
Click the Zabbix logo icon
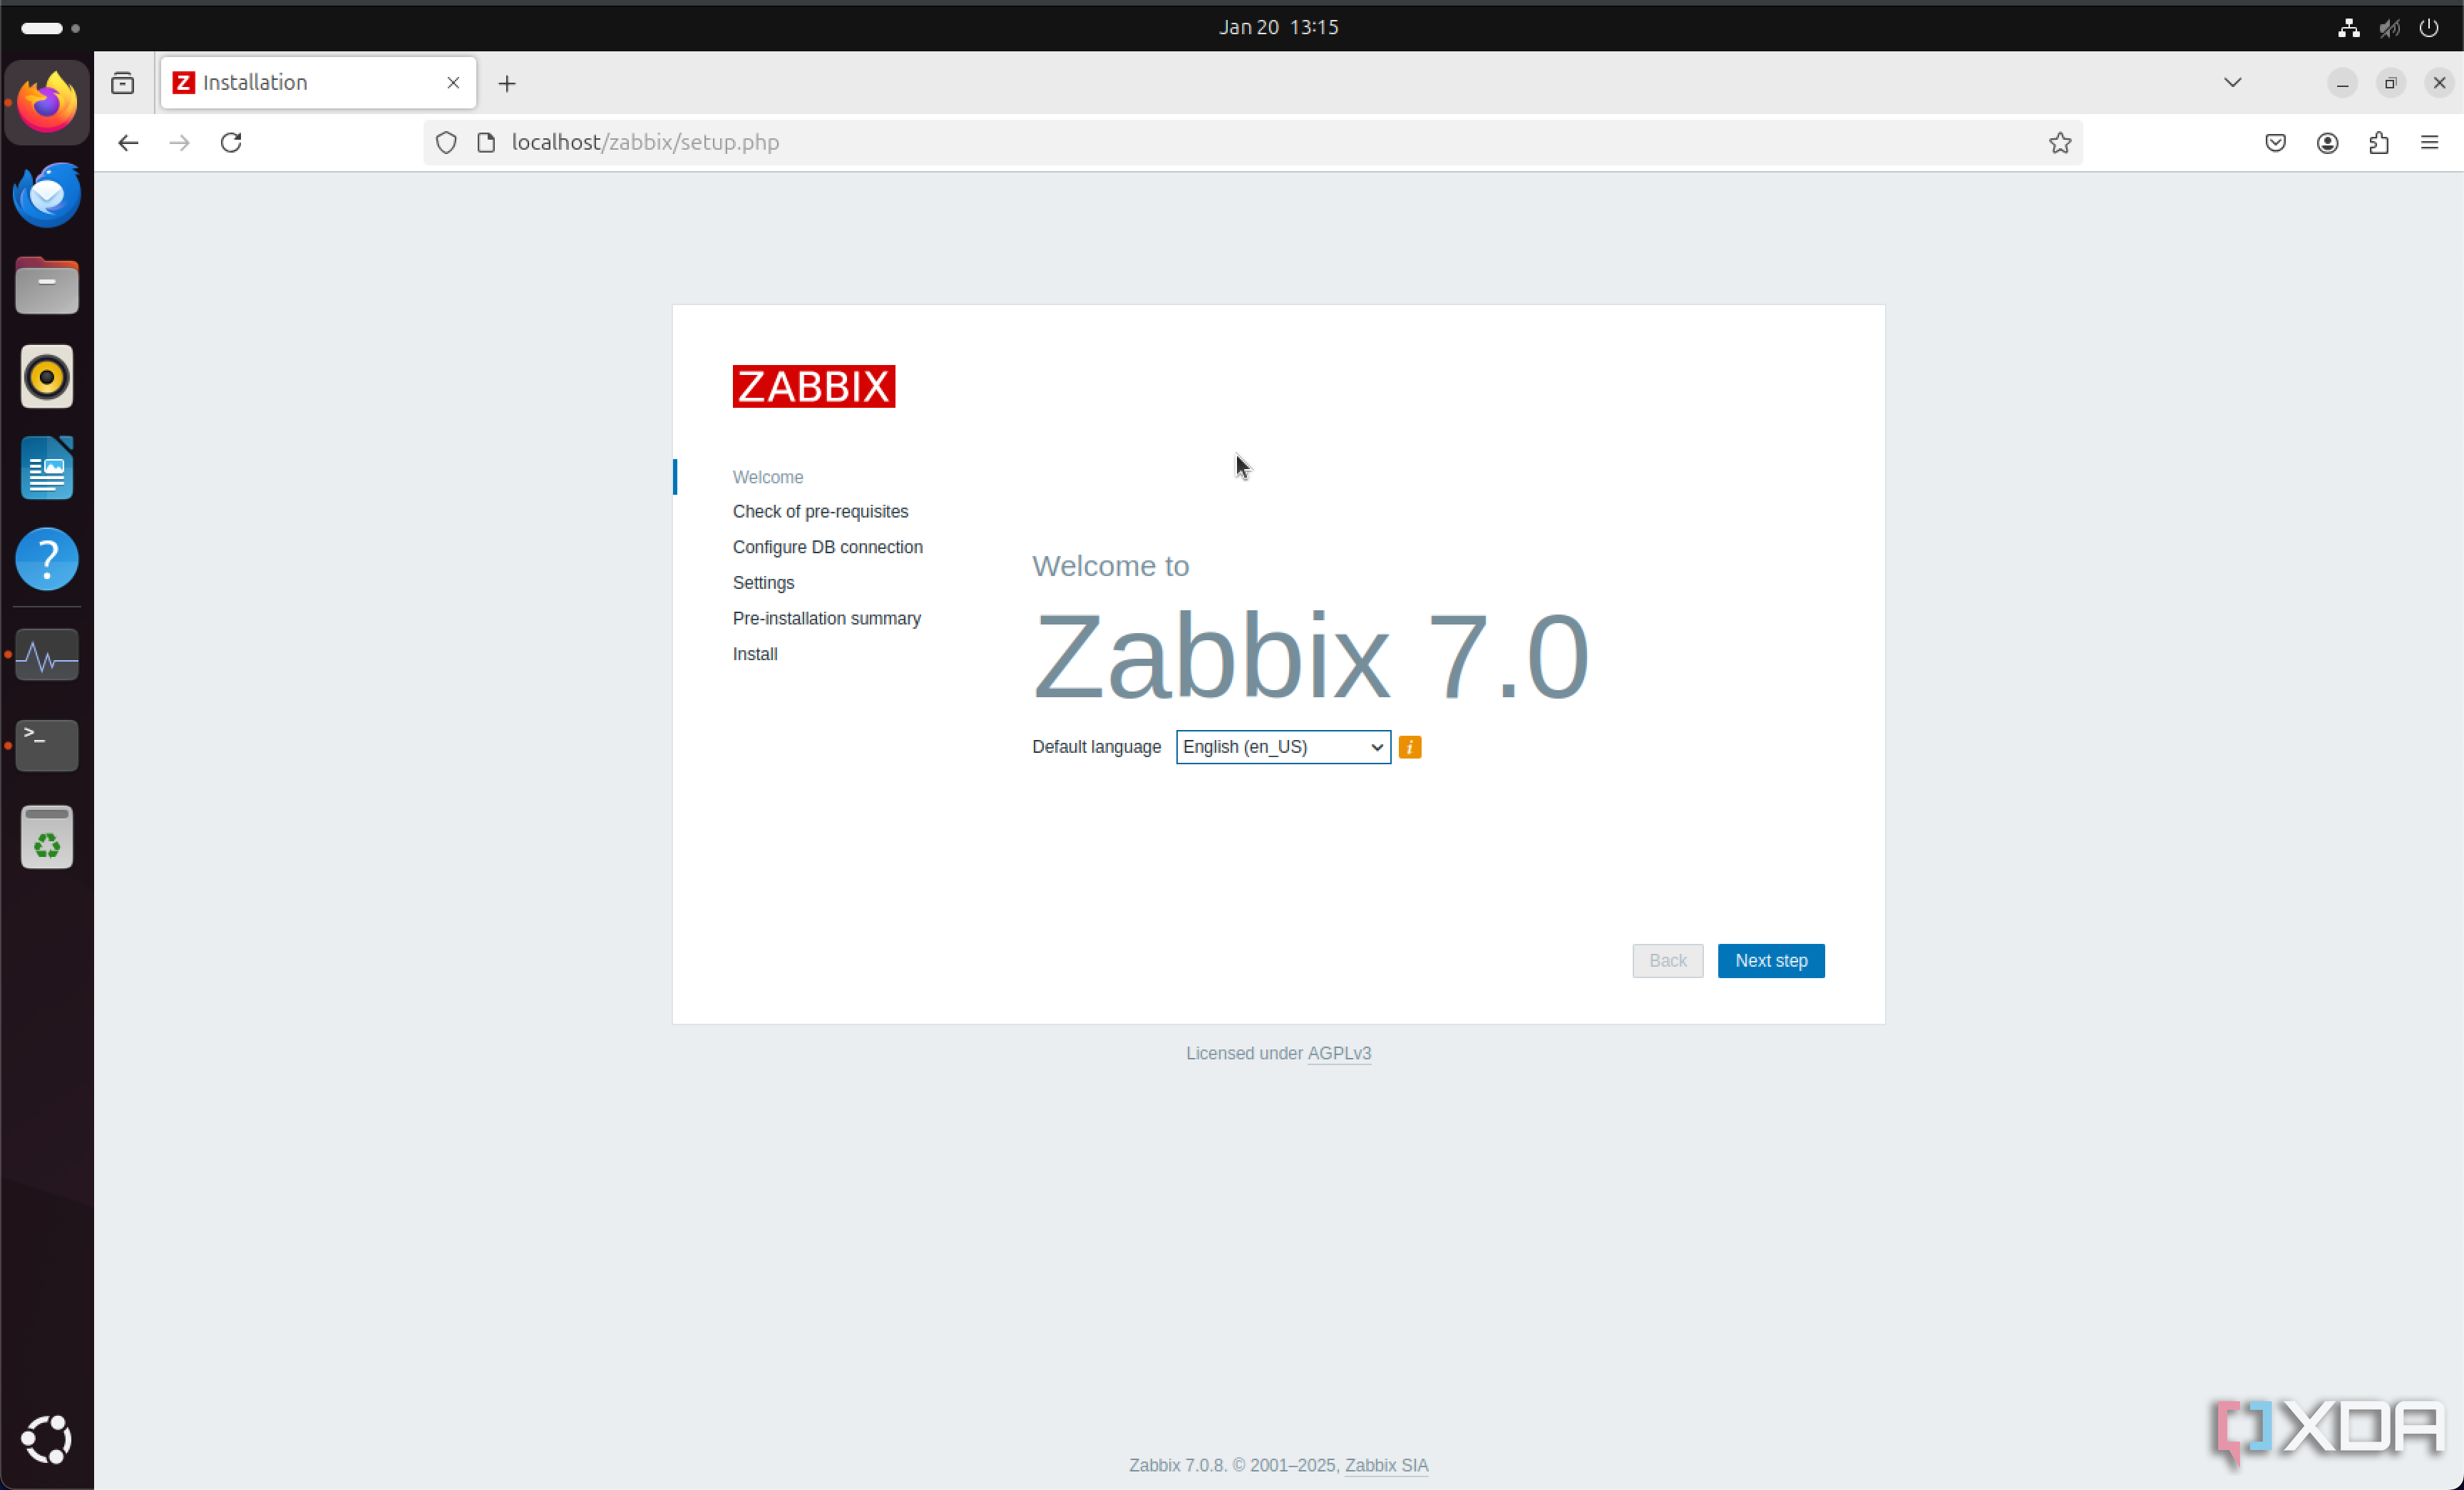click(x=813, y=385)
